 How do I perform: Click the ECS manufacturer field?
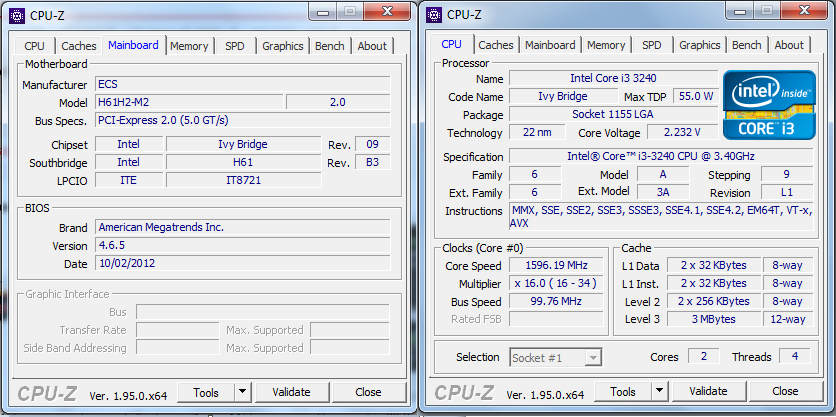click(x=243, y=84)
